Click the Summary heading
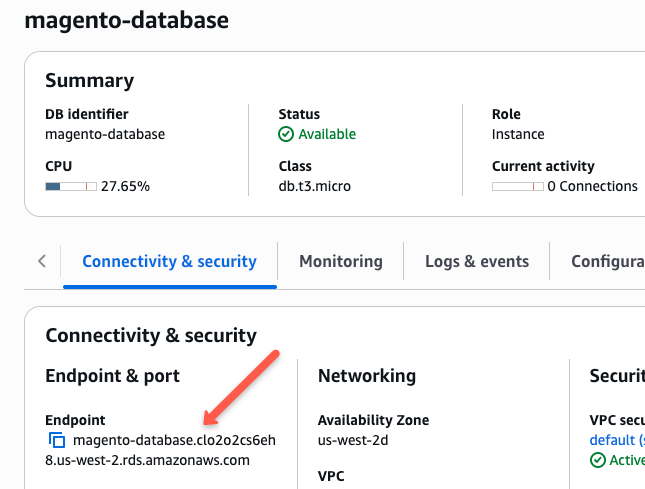The width and height of the screenshot is (645, 489). click(90, 81)
